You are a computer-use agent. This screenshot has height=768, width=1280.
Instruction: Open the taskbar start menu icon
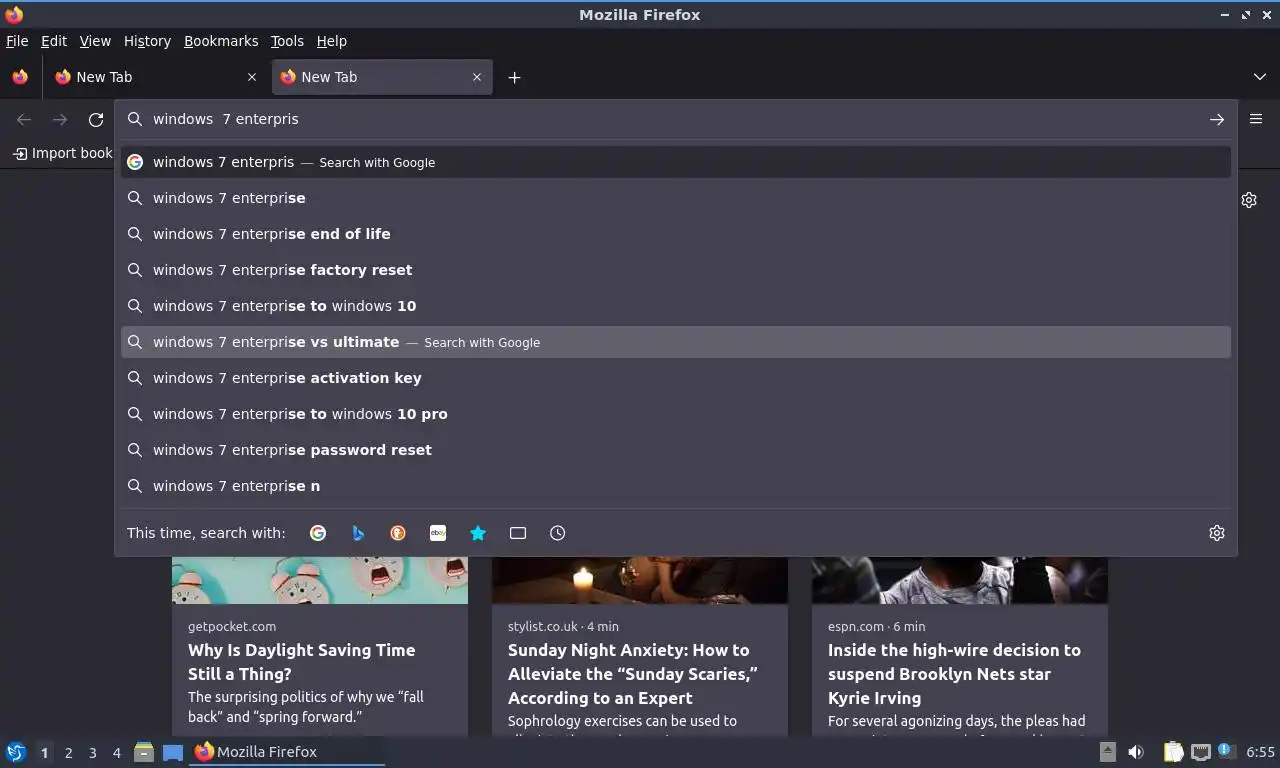click(x=16, y=752)
